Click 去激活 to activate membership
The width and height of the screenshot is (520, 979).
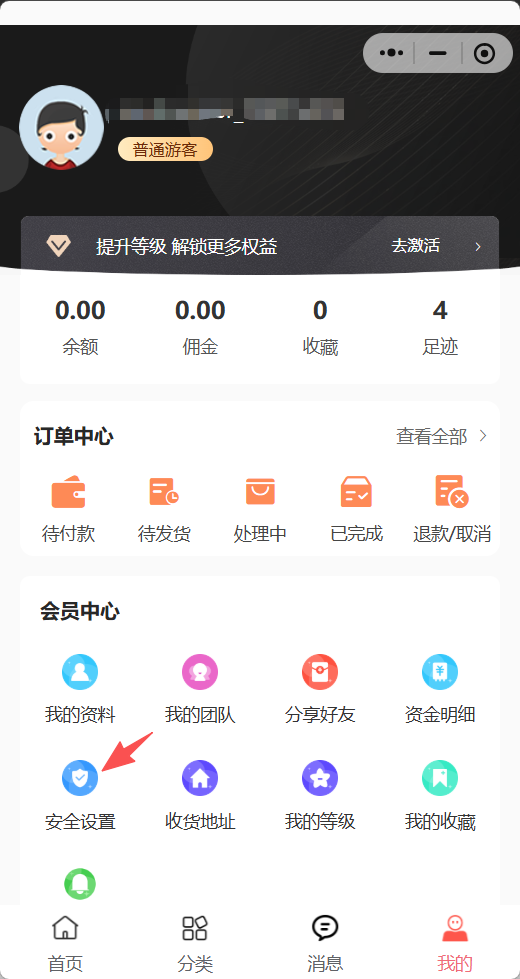416,245
